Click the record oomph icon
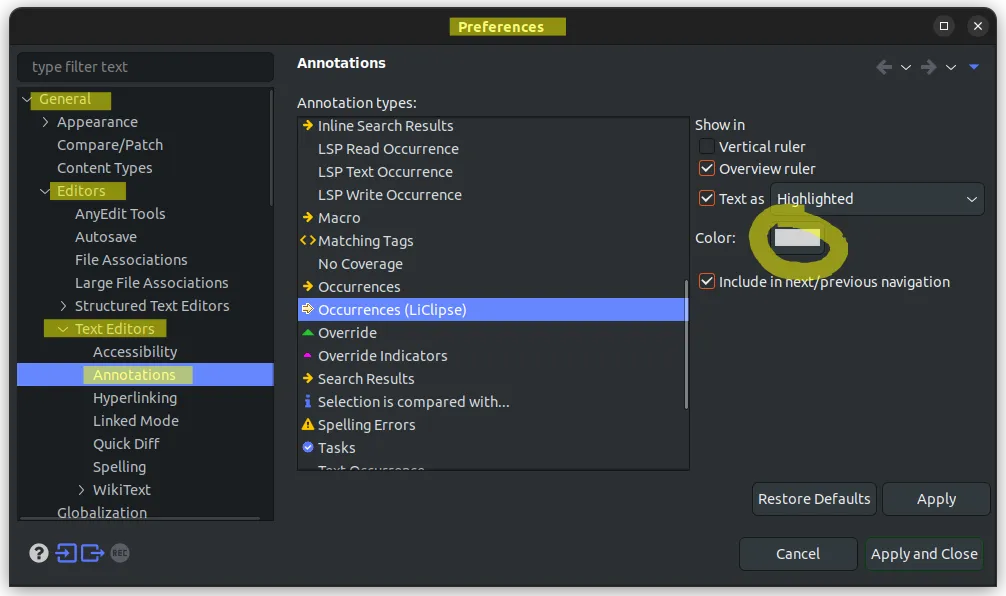1006x596 pixels. pos(120,553)
